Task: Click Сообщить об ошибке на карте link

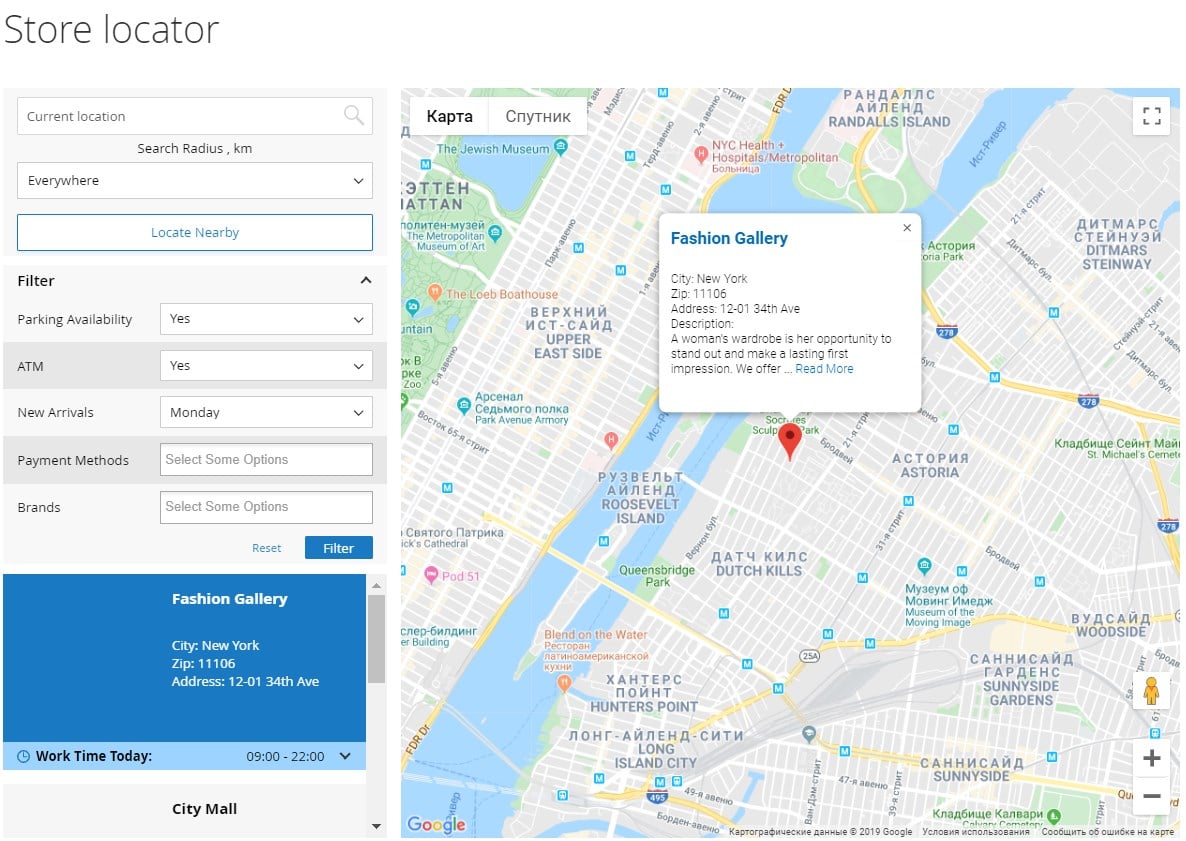Action: click(1107, 832)
